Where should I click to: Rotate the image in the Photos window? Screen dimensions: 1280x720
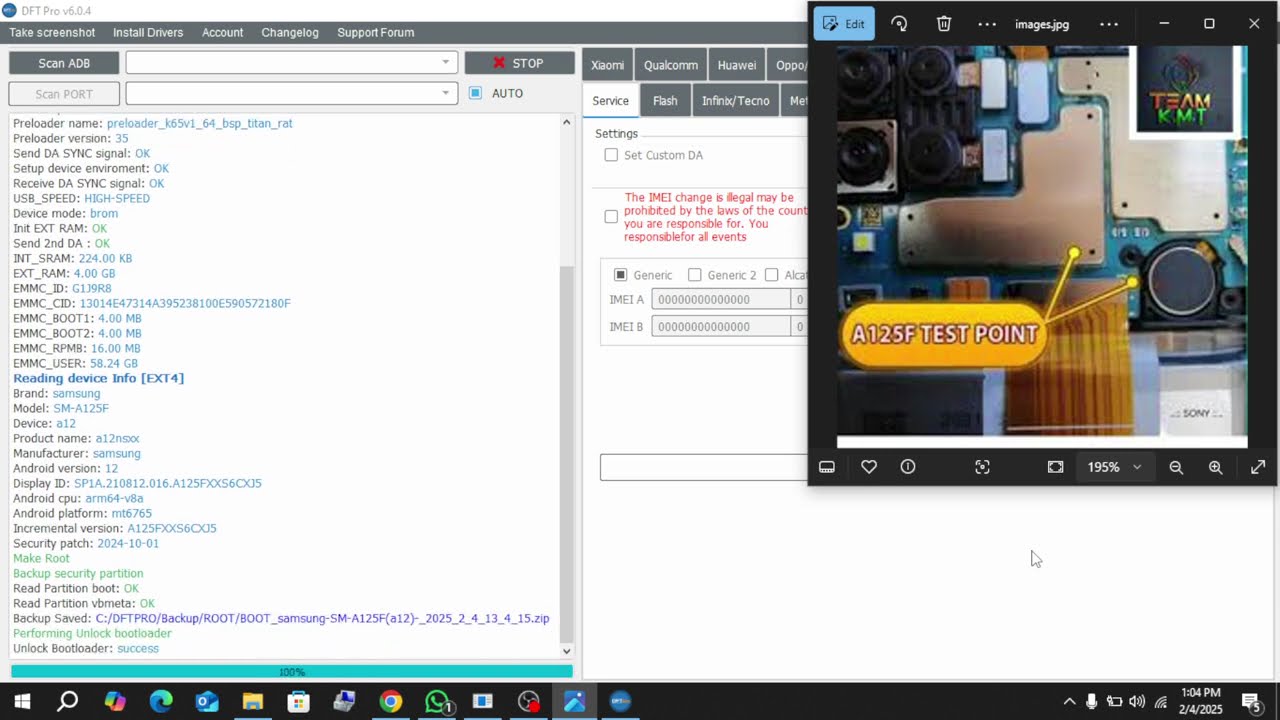(x=899, y=24)
